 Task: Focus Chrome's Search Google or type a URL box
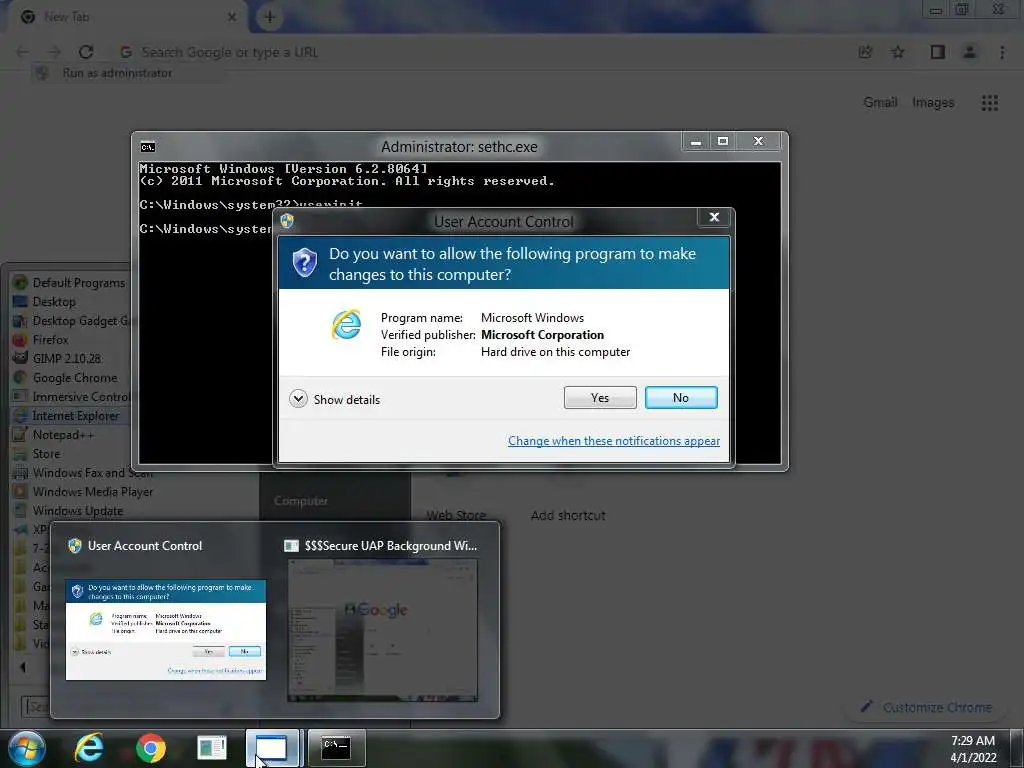(483, 52)
